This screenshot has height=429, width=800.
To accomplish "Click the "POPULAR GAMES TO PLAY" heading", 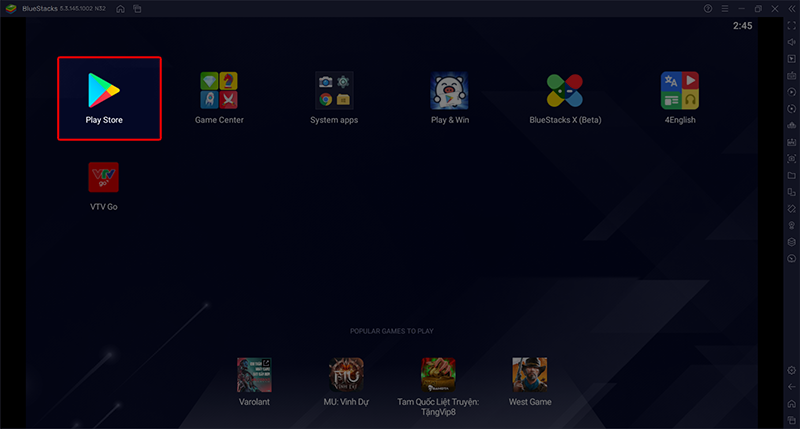I will click(x=392, y=331).
